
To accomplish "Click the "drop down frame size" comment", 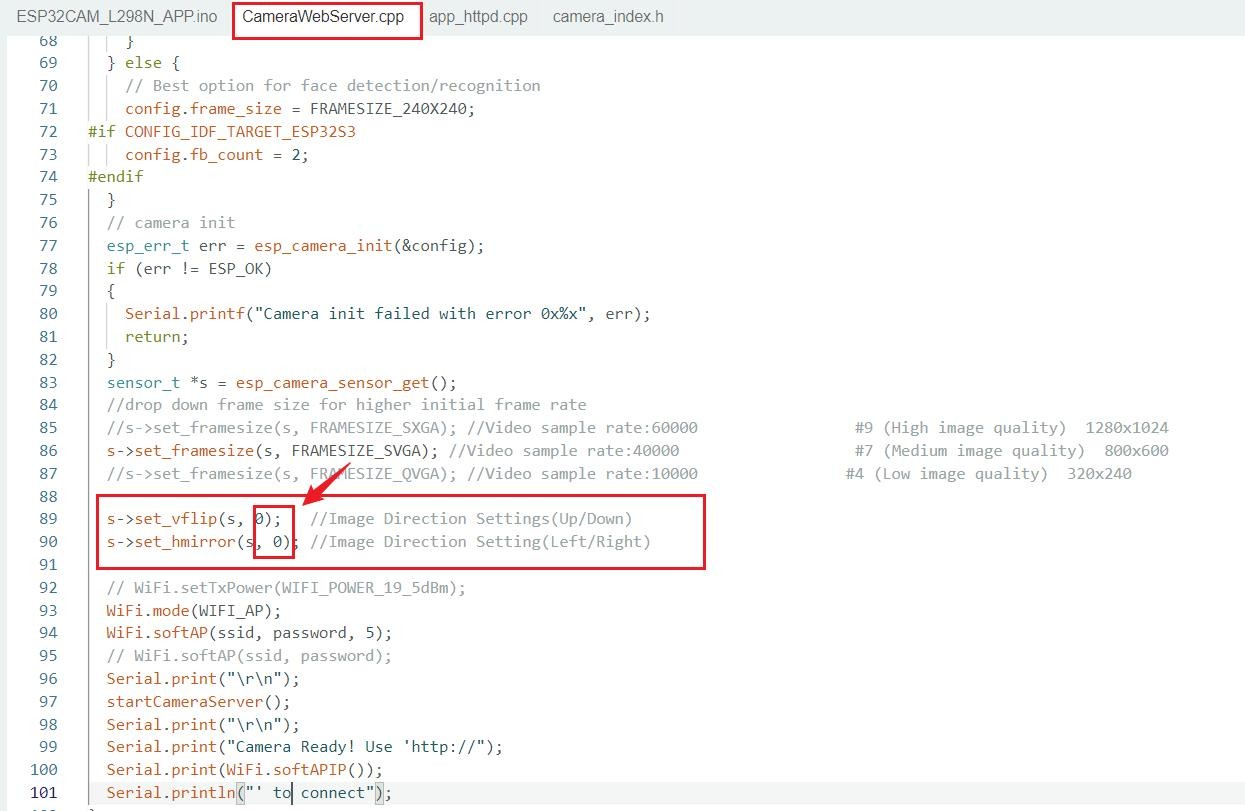I will click(x=347, y=405).
